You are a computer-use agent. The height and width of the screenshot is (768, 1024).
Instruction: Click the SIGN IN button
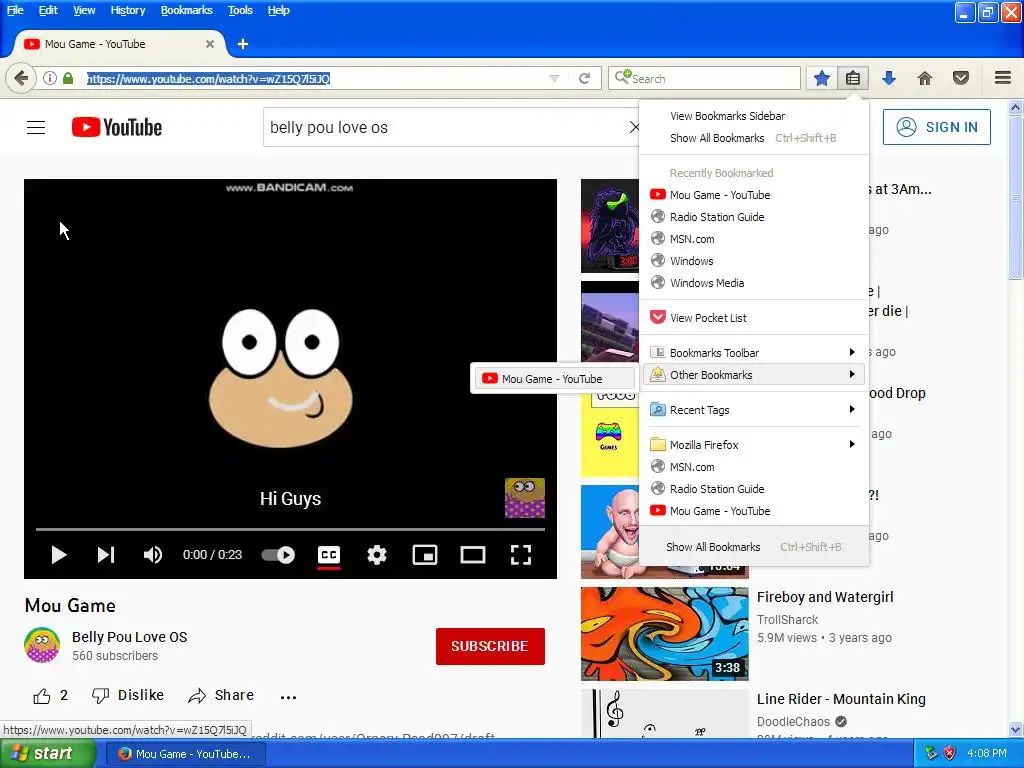click(936, 127)
